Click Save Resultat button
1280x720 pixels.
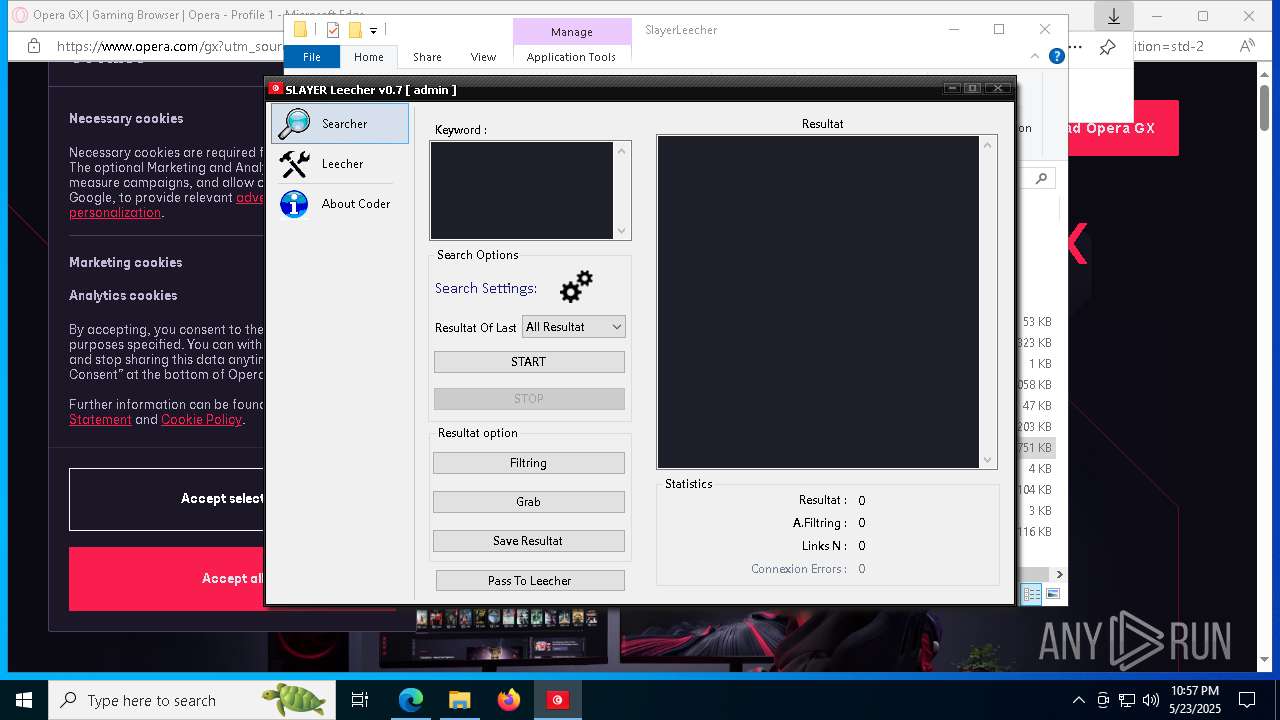[529, 541]
